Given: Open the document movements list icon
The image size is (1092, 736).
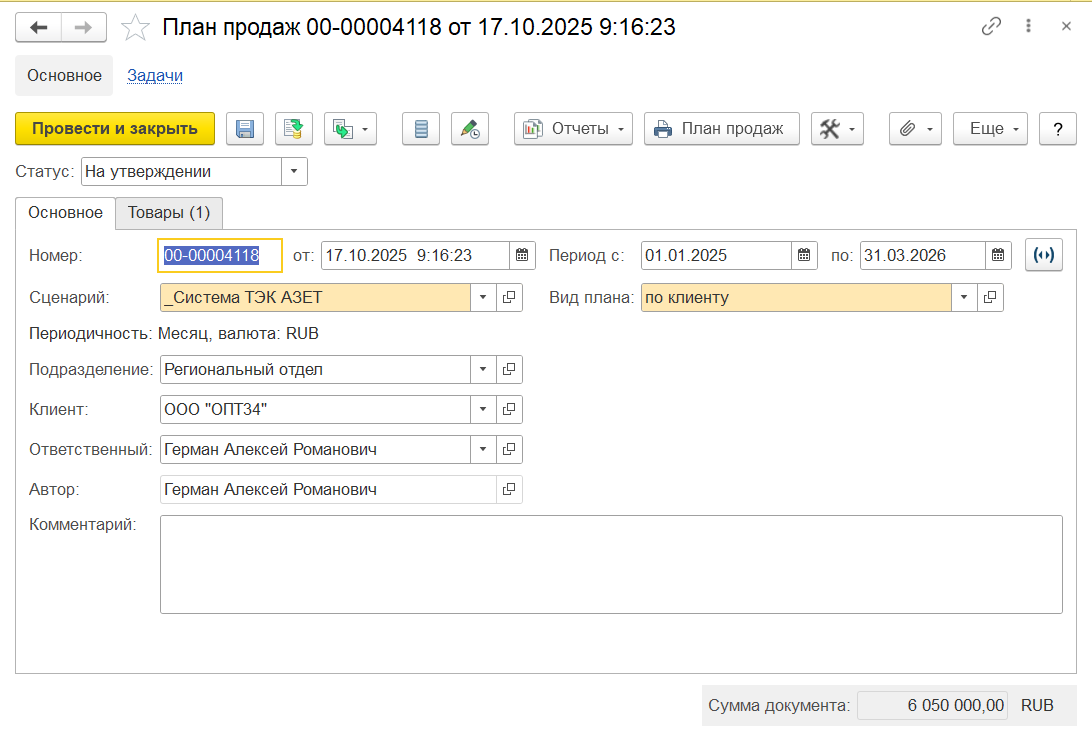Looking at the screenshot, I should point(421,129).
